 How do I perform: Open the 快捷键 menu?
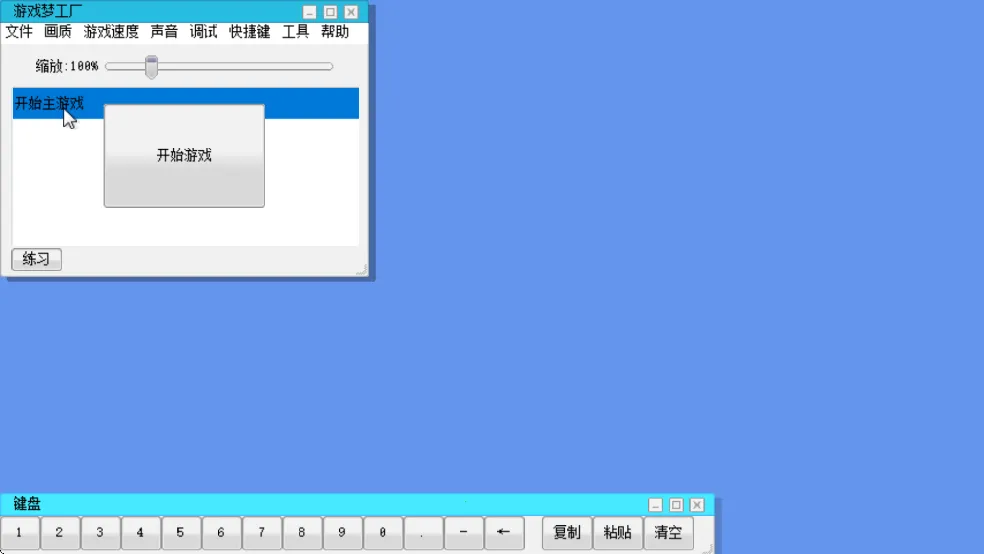click(x=249, y=32)
